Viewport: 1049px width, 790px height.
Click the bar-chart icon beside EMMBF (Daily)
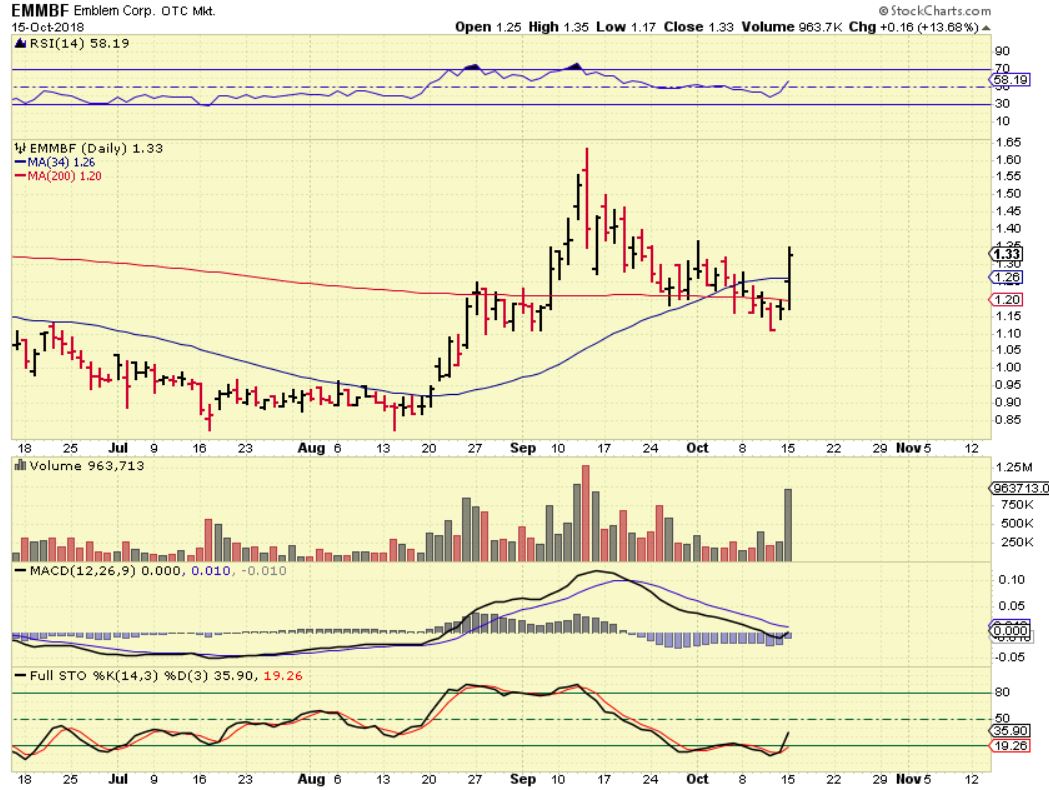(x=20, y=149)
